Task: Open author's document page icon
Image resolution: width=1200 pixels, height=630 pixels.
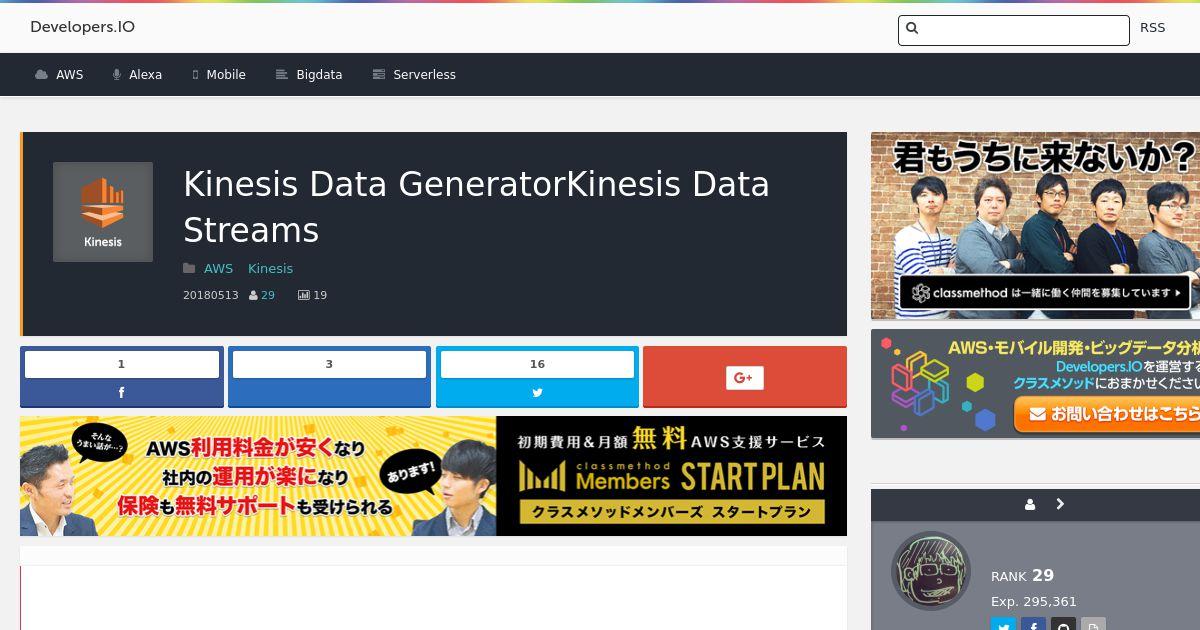Action: tap(1093, 625)
